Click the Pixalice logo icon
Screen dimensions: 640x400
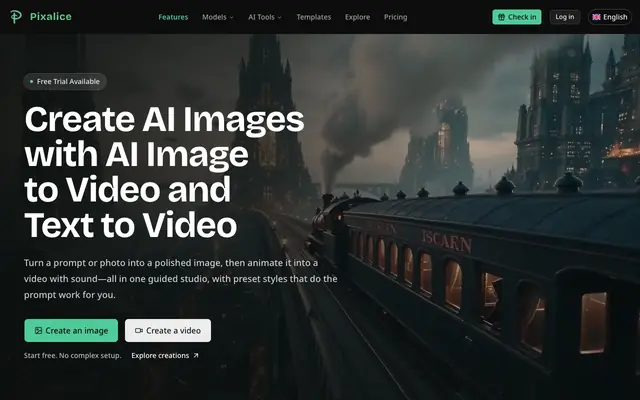pos(16,17)
